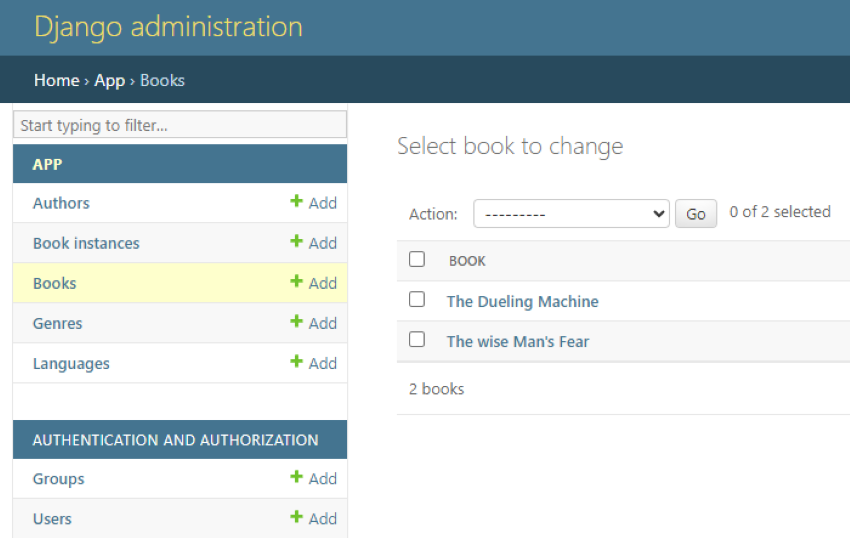This screenshot has width=850, height=538.
Task: Open the Authors section in sidebar
Action: pos(61,203)
